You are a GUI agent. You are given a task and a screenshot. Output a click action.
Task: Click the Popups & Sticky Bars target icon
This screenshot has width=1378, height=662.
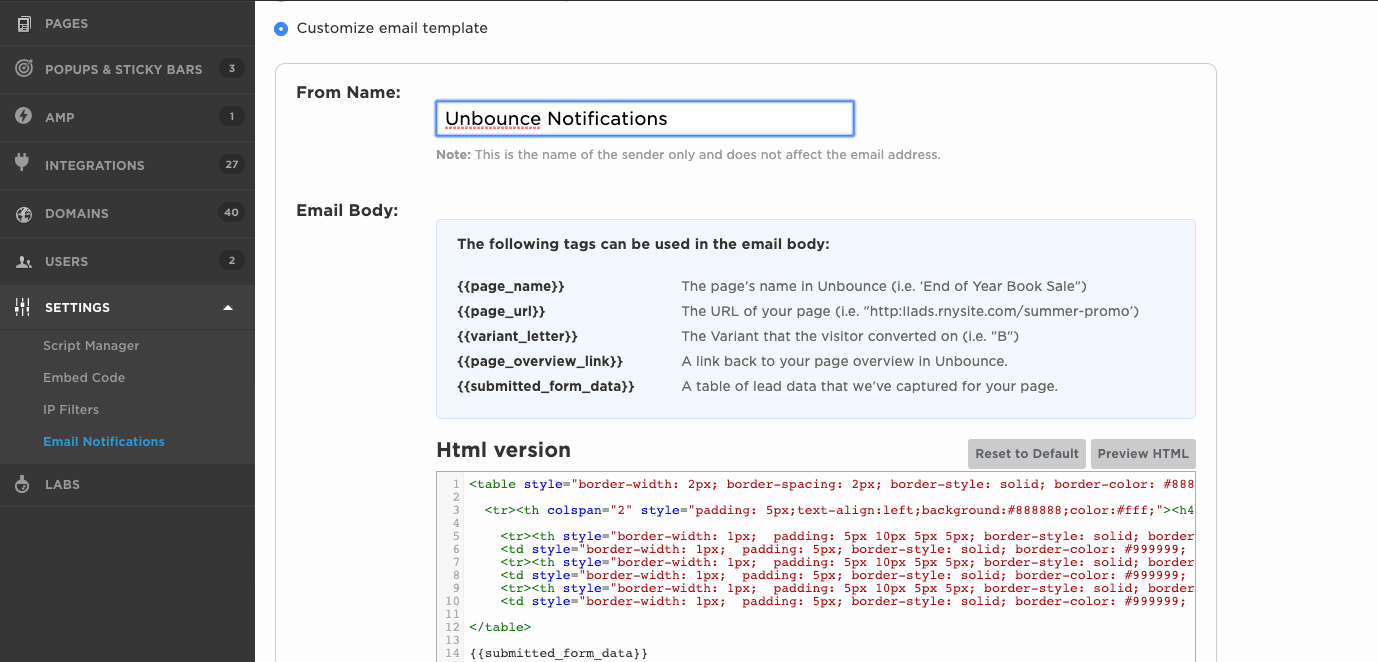point(23,69)
